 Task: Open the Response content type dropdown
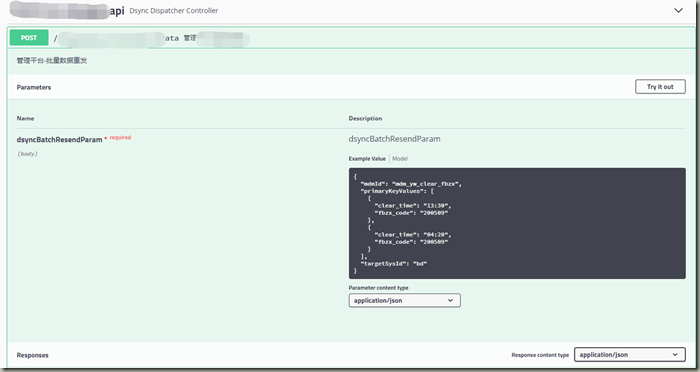pyautogui.click(x=630, y=355)
